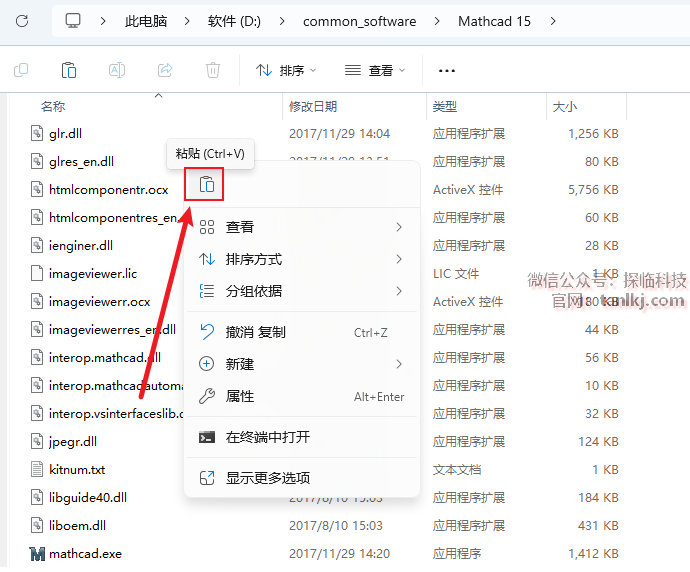Select the file named libguide40.dll
The height and width of the screenshot is (572, 690).
(x=88, y=497)
